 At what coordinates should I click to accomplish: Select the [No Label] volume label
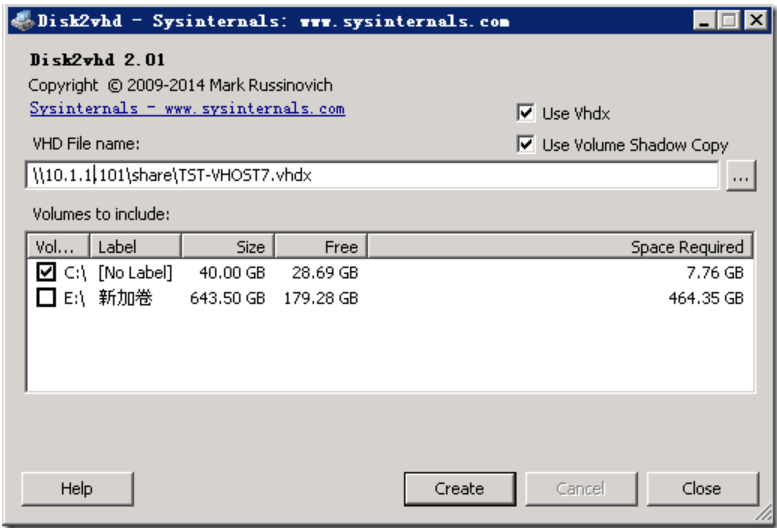135,272
